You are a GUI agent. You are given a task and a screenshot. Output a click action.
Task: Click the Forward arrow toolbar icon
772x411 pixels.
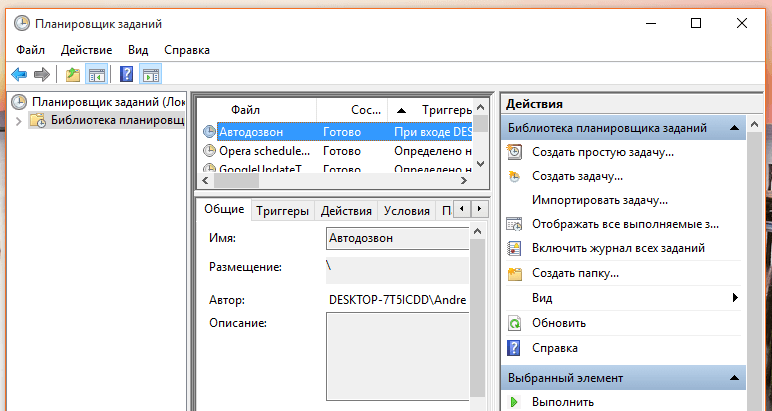[42, 74]
